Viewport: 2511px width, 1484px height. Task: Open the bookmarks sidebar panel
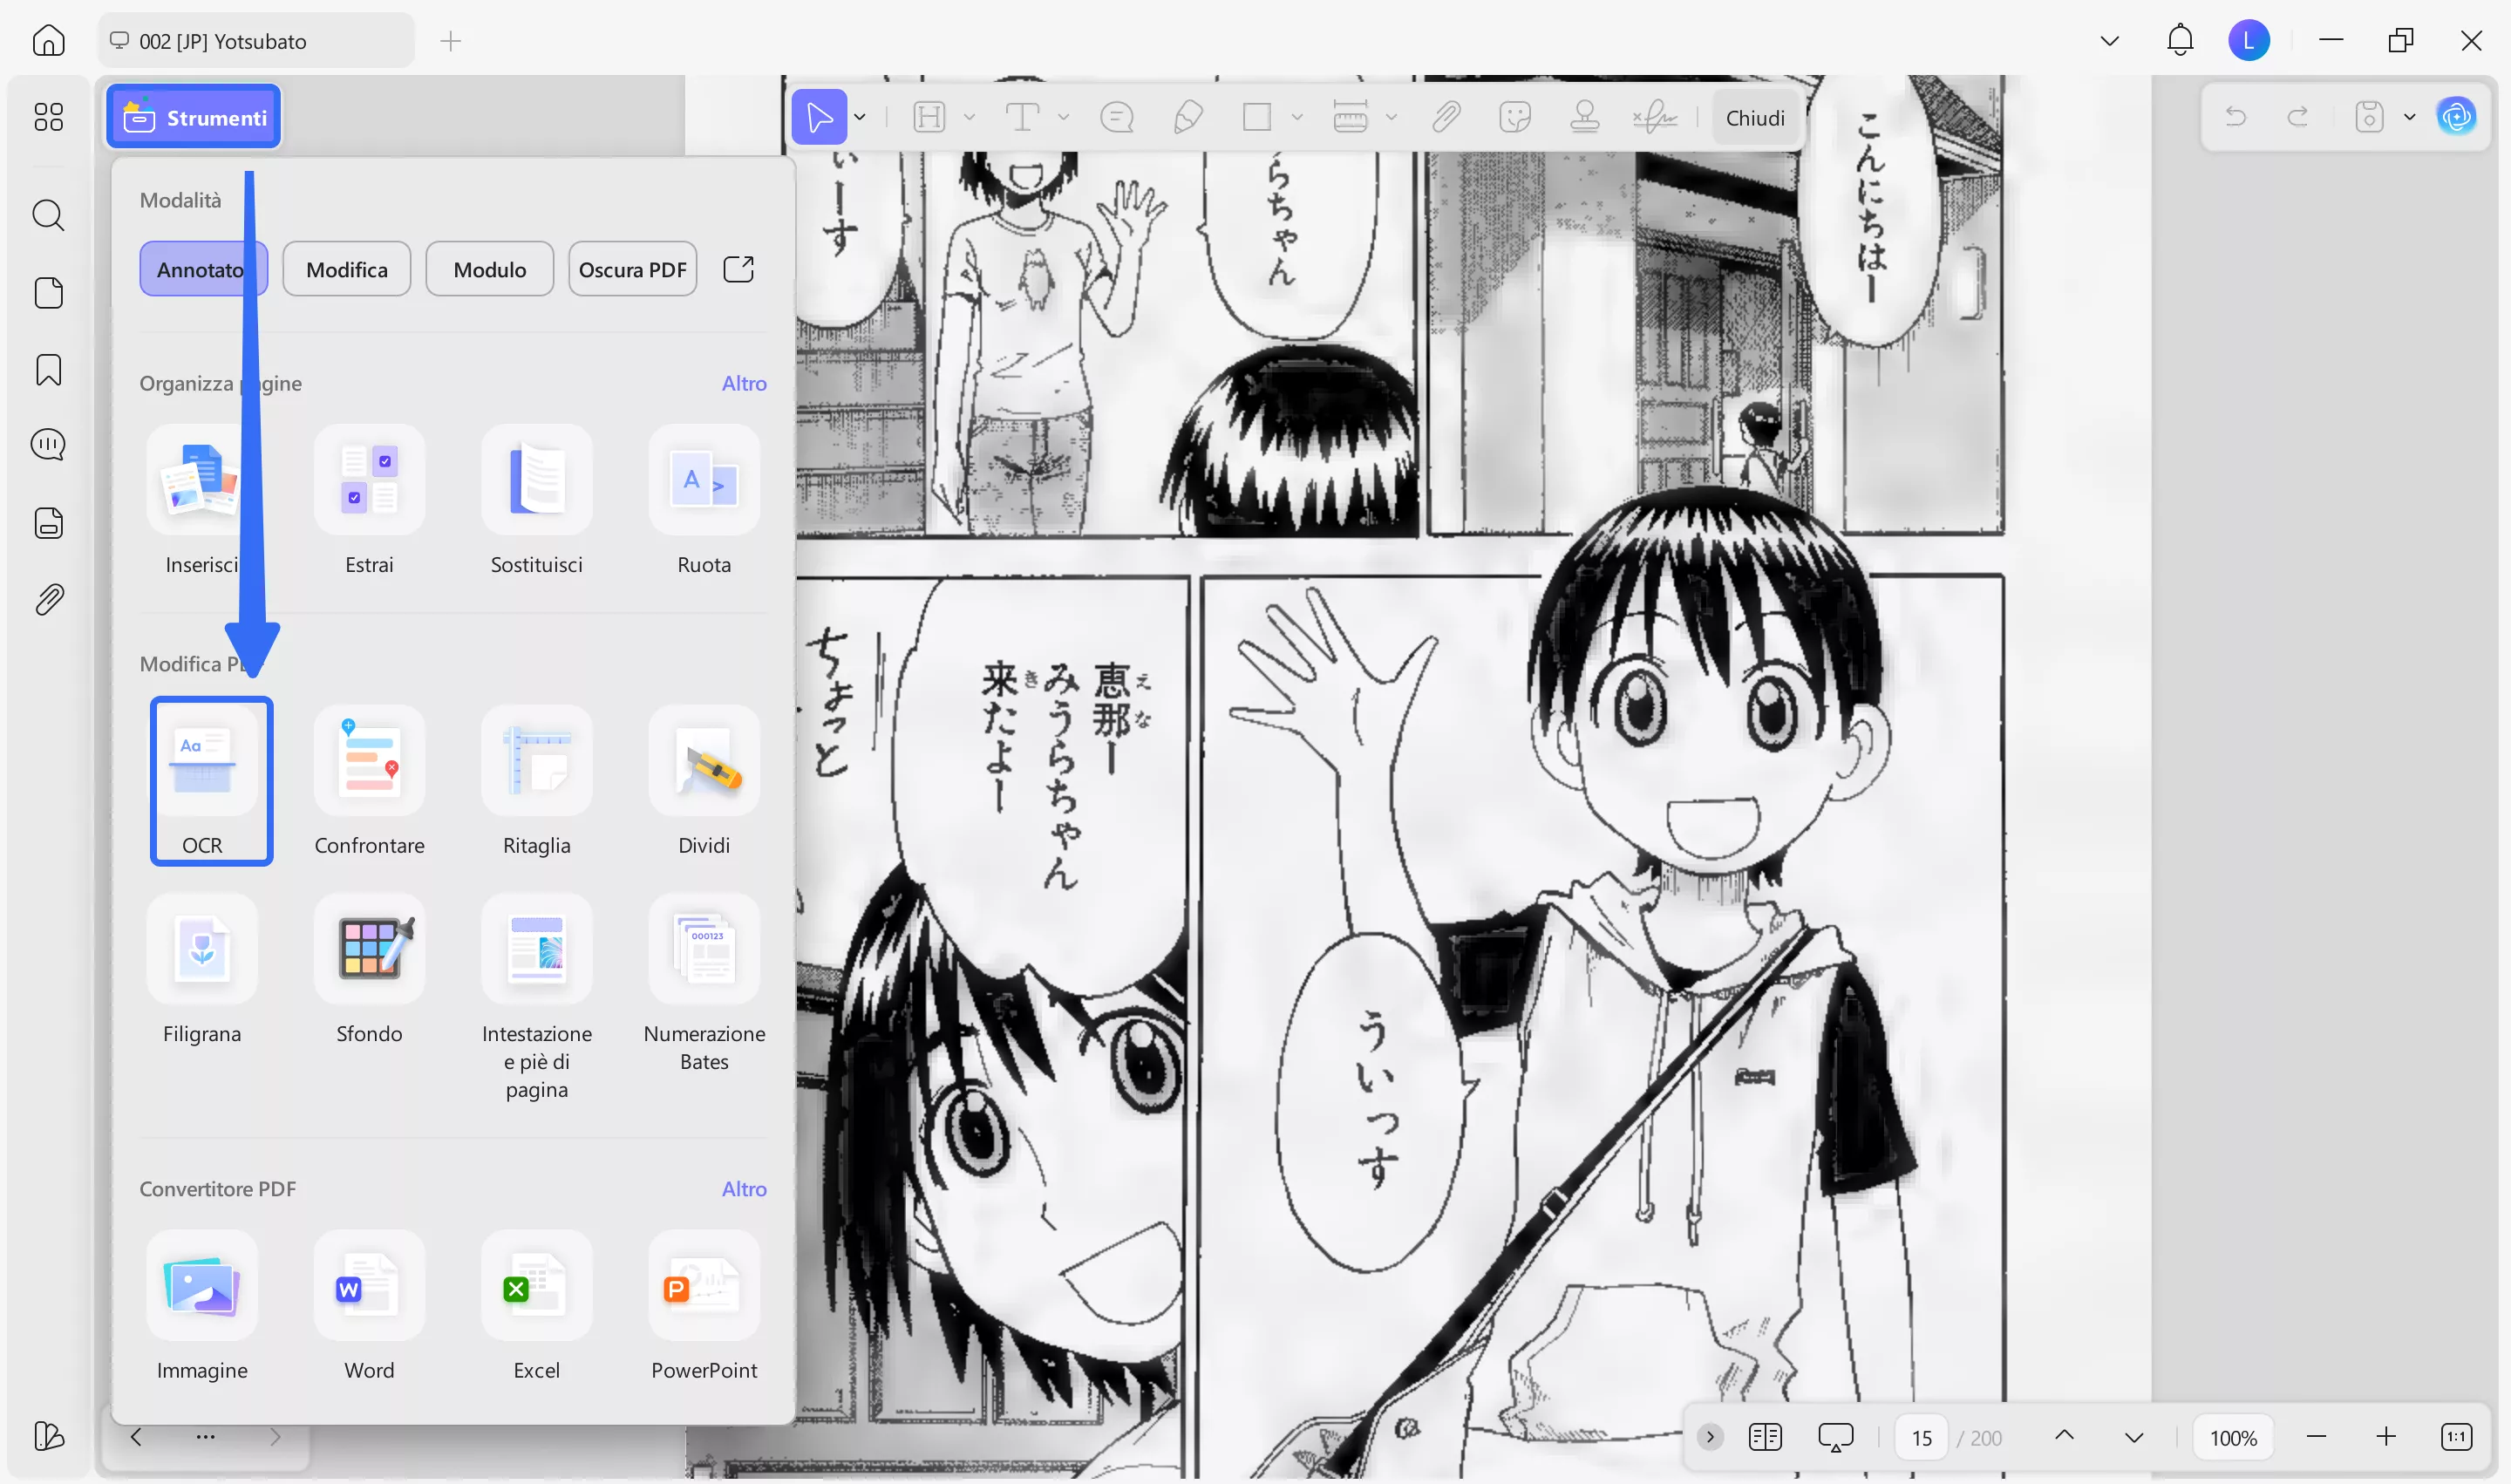(x=48, y=370)
